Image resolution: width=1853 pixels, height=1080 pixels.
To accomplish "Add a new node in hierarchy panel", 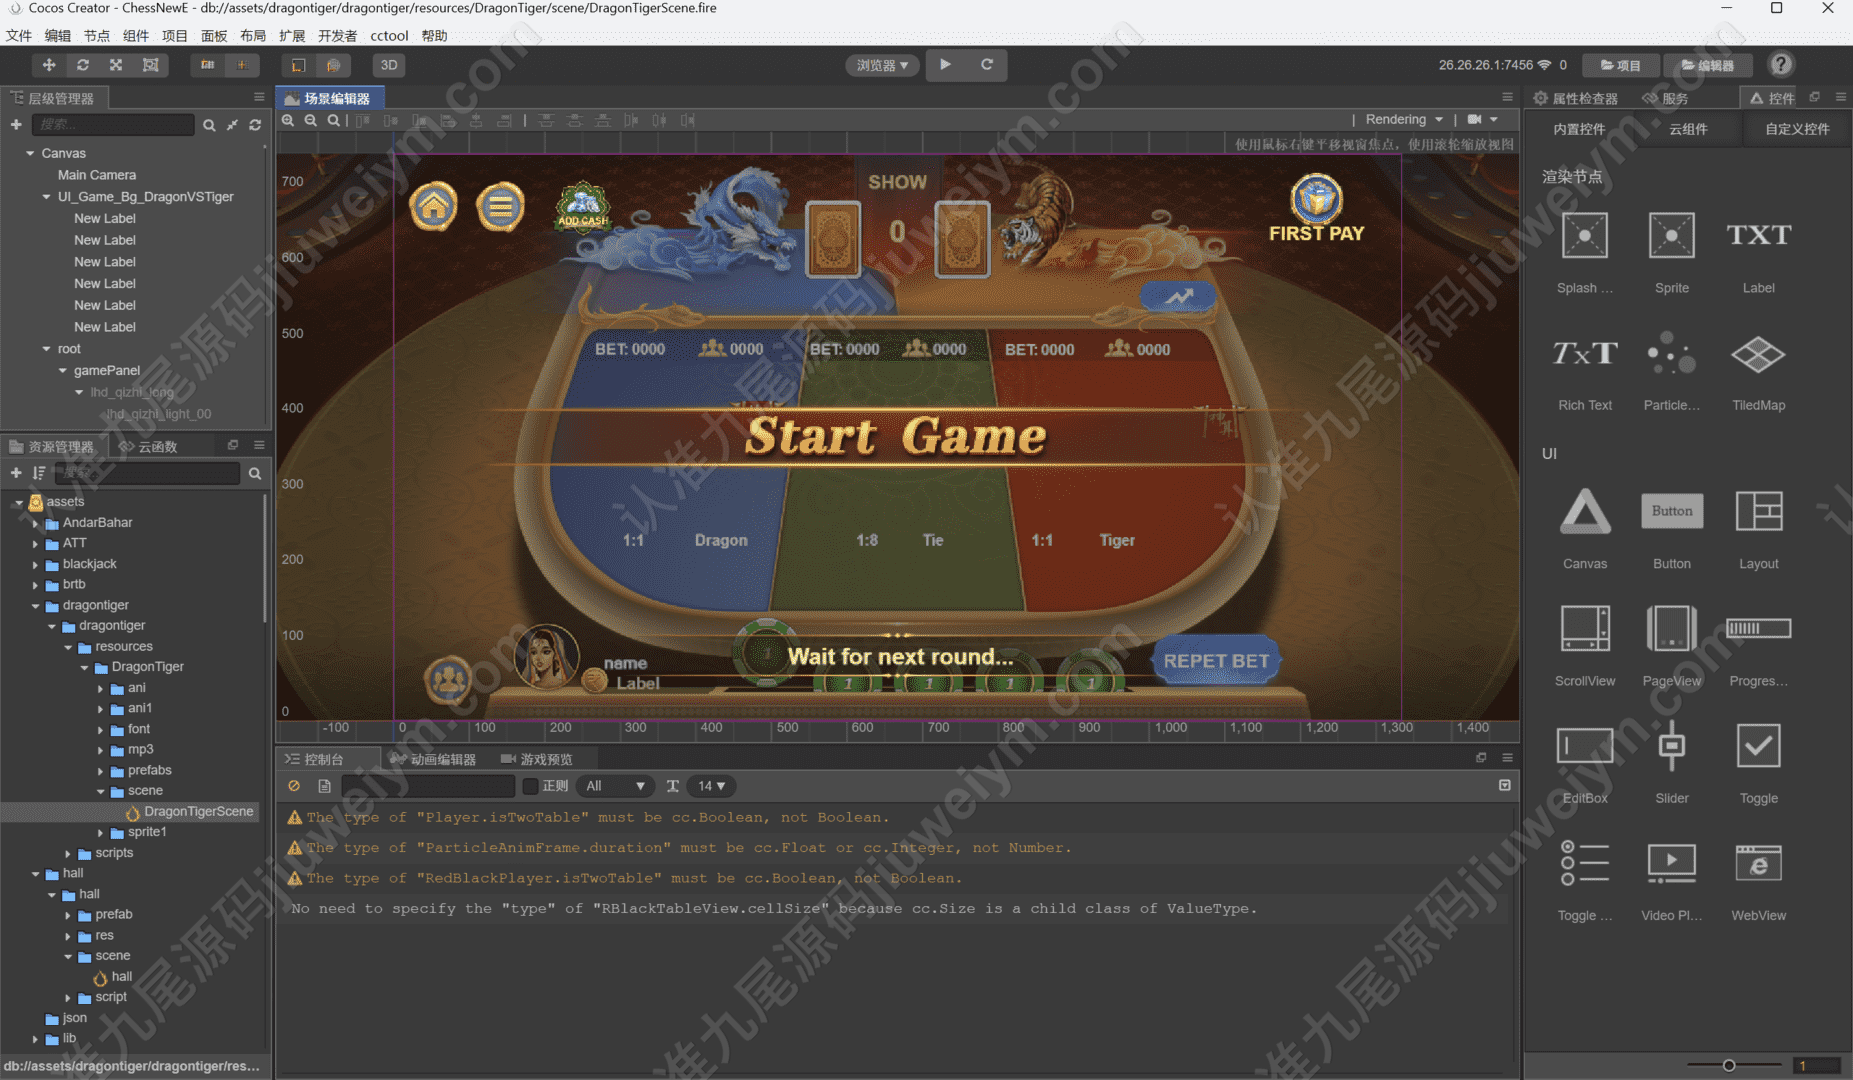I will click(16, 125).
